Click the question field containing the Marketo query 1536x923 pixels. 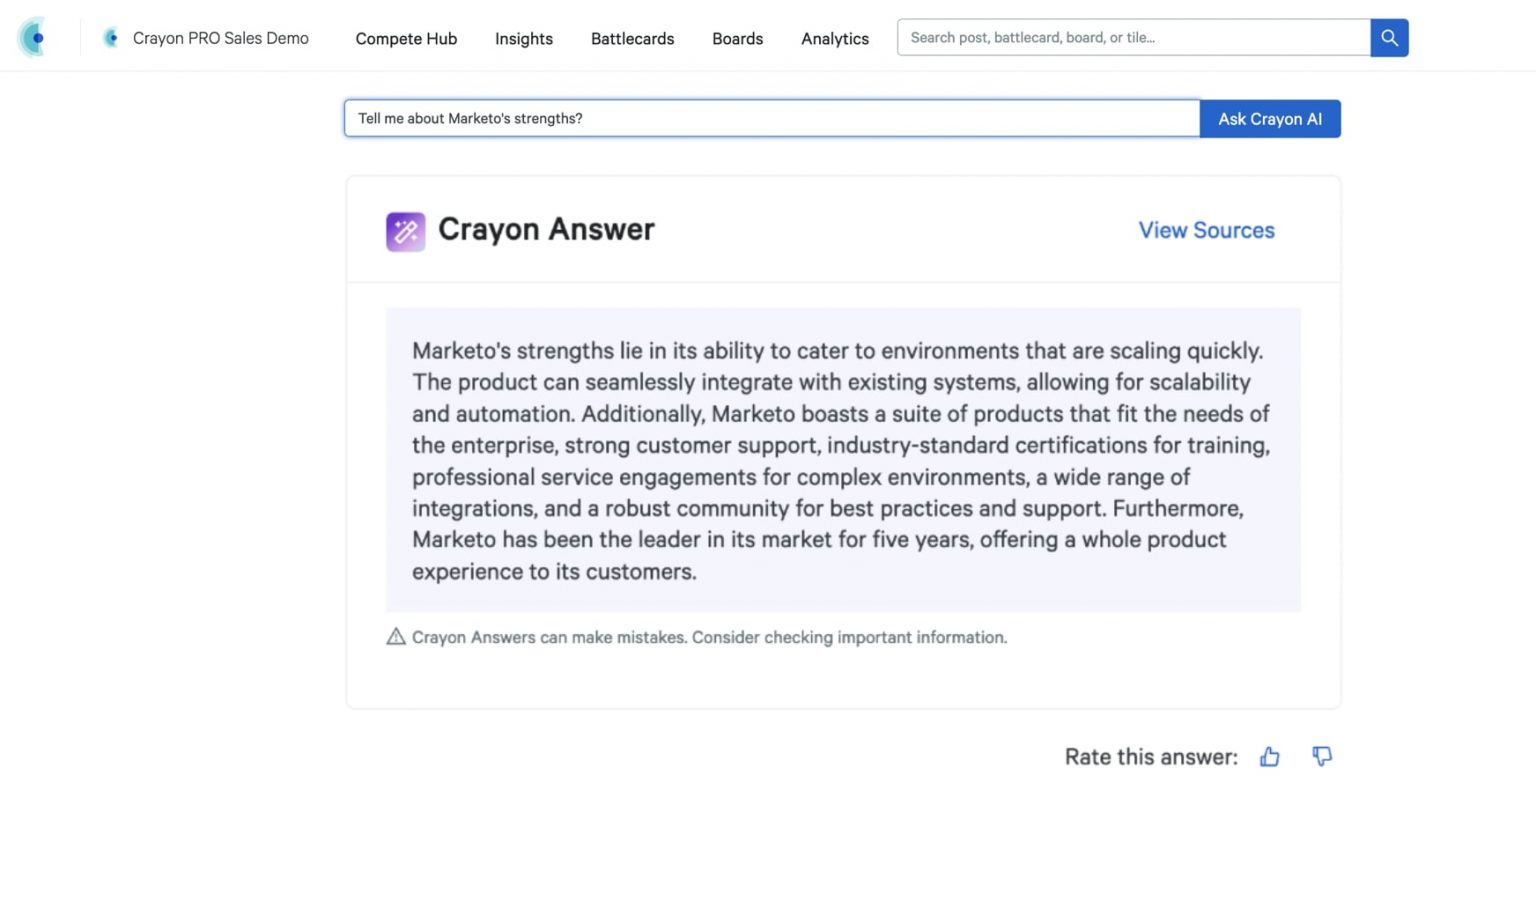[770, 118]
